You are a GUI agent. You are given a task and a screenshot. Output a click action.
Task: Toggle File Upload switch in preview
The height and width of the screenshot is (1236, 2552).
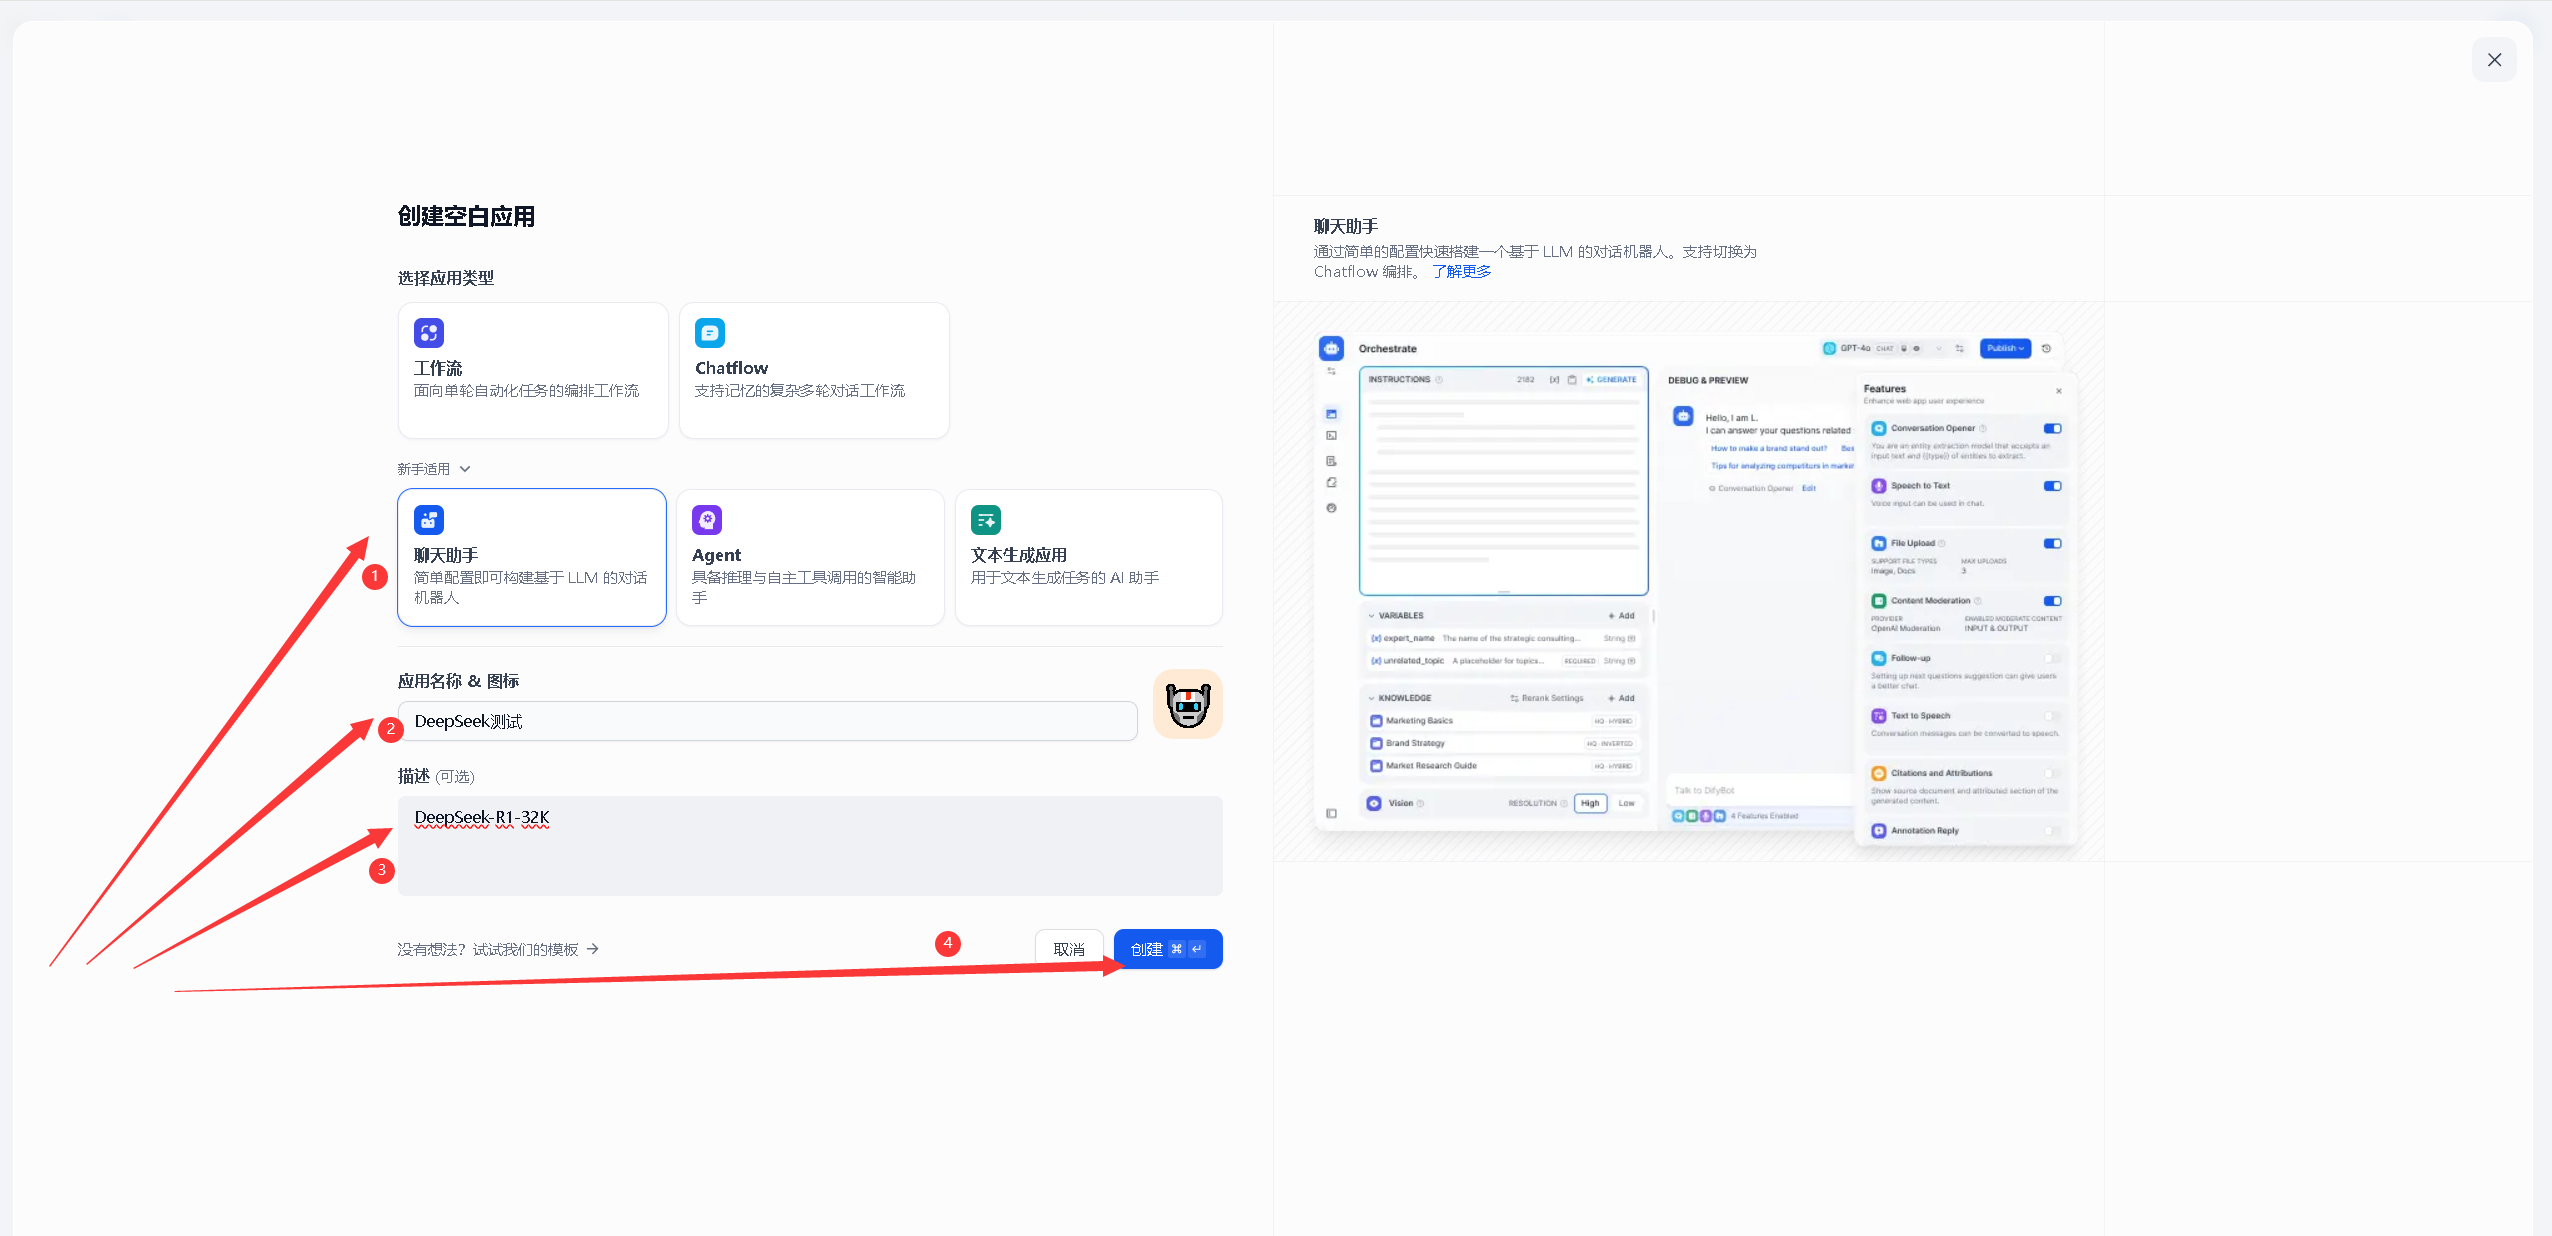[2052, 544]
